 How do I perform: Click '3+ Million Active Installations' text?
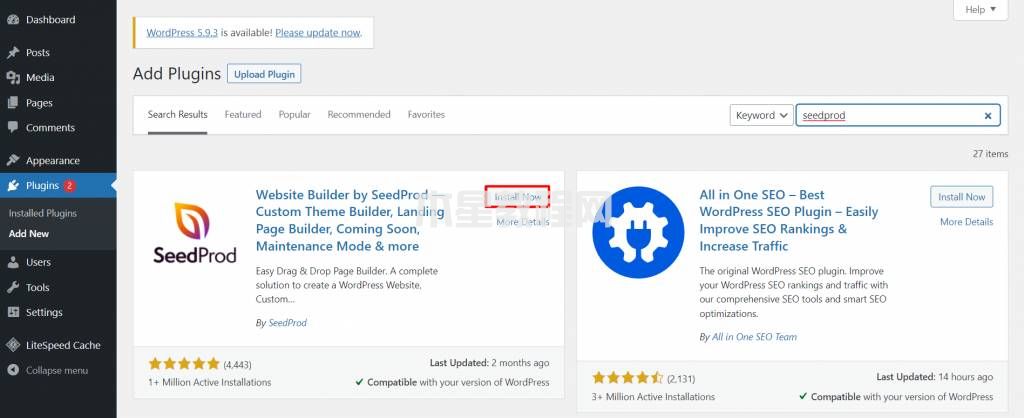coord(654,396)
